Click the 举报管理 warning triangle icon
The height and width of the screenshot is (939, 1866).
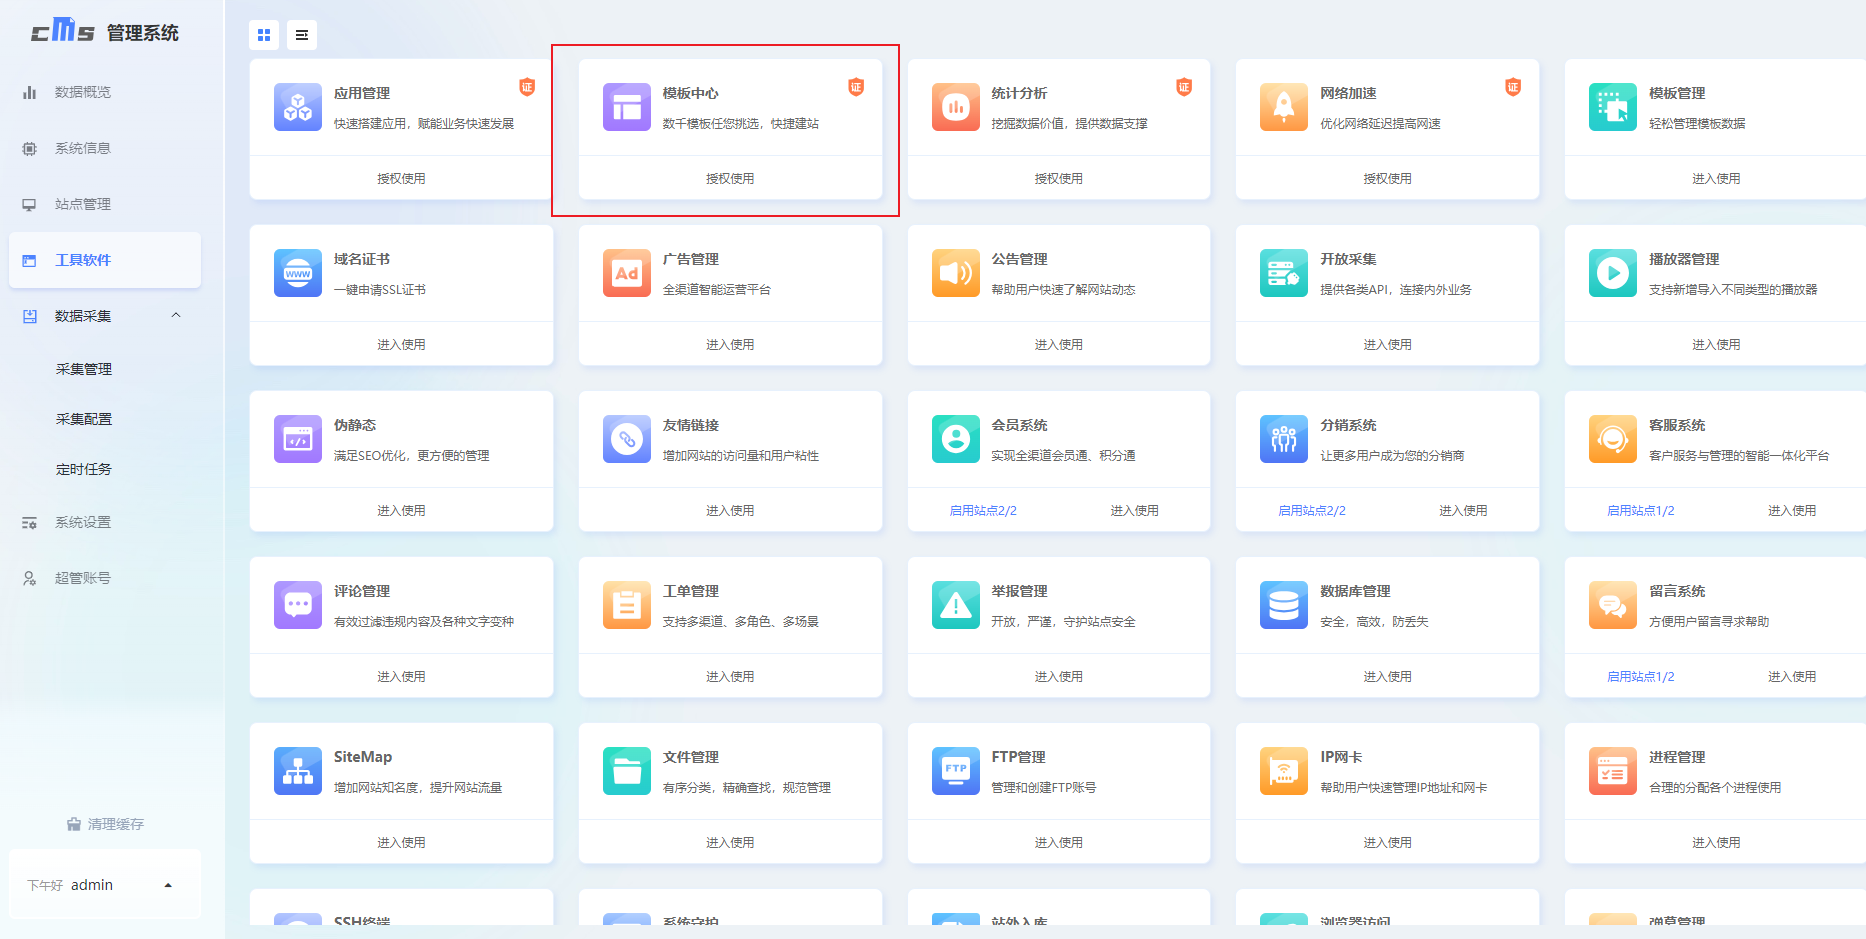(956, 605)
